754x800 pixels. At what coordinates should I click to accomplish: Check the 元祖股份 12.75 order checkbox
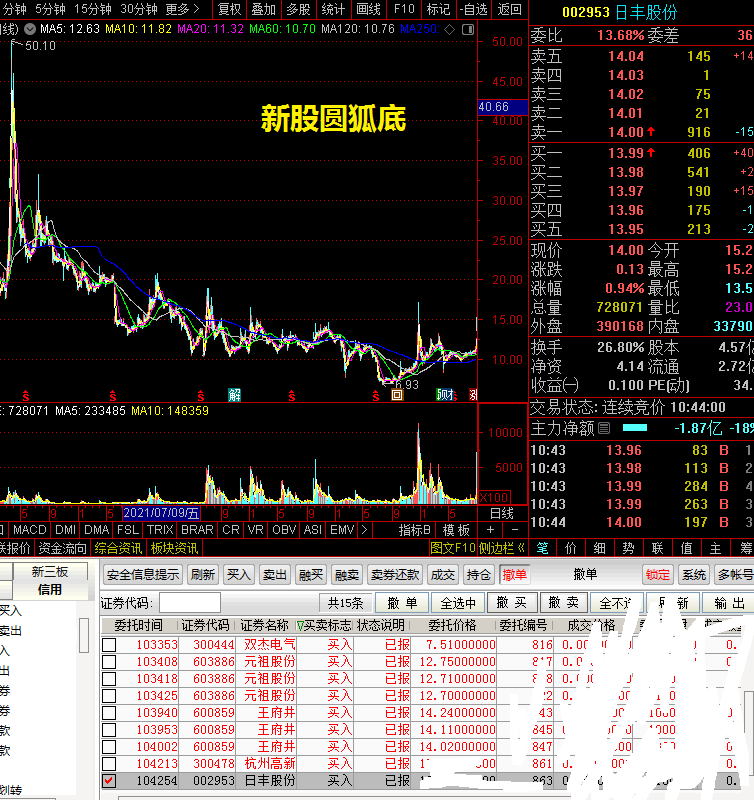109,662
